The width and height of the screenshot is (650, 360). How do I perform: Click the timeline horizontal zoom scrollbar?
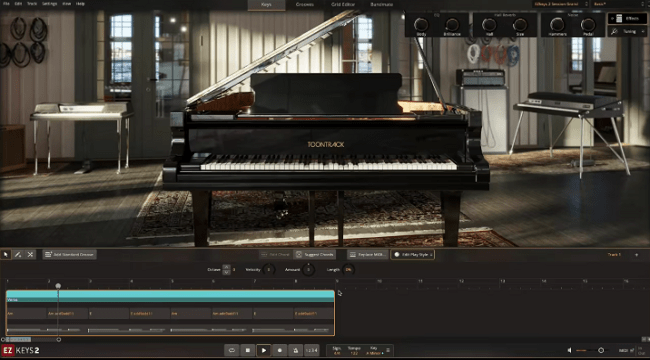[30, 340]
